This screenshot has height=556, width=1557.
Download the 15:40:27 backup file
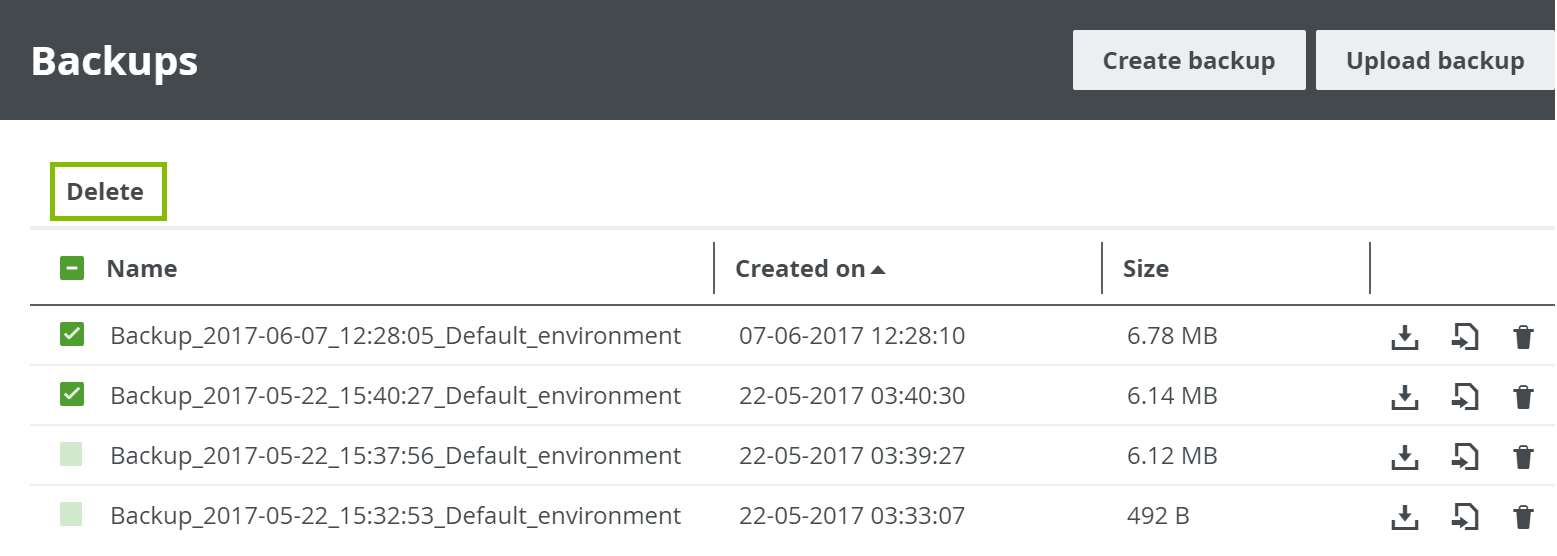(x=1405, y=398)
